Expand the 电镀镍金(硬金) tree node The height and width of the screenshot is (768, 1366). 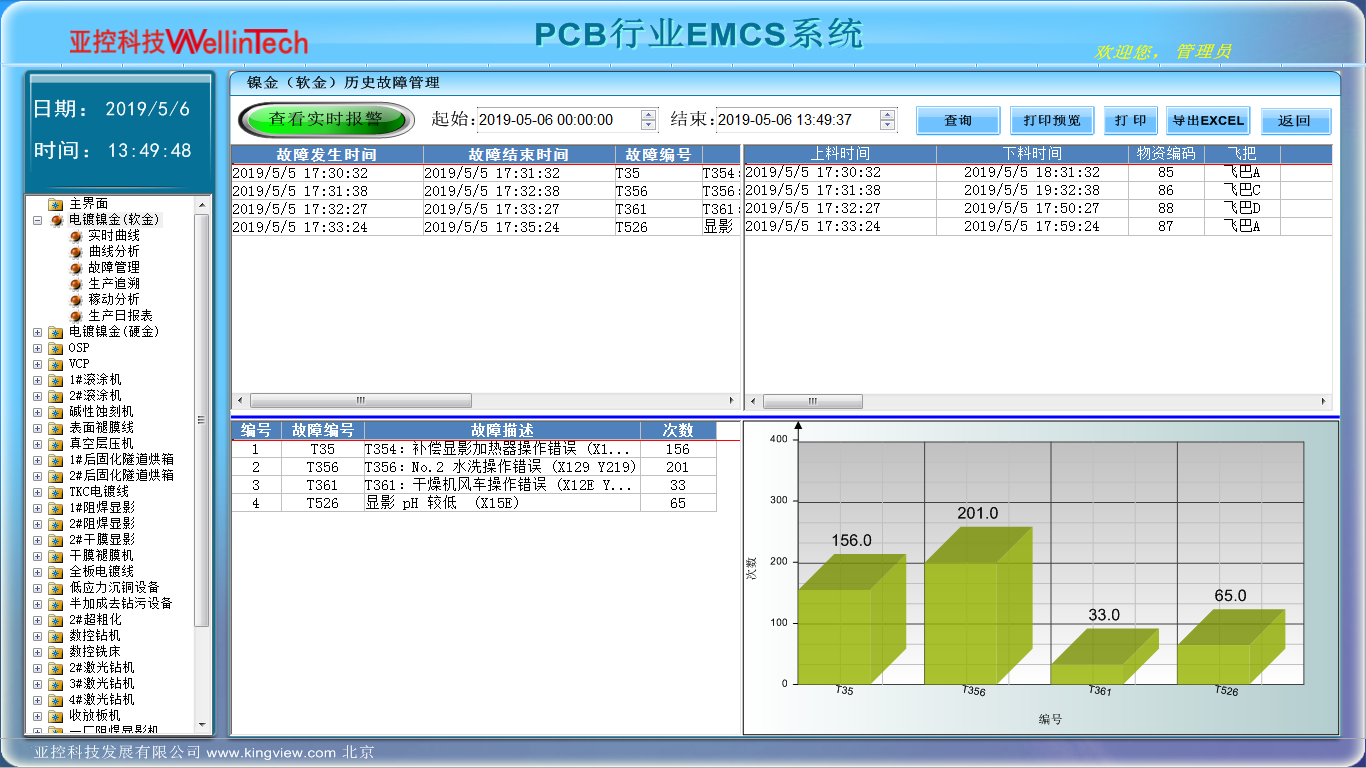click(x=38, y=332)
